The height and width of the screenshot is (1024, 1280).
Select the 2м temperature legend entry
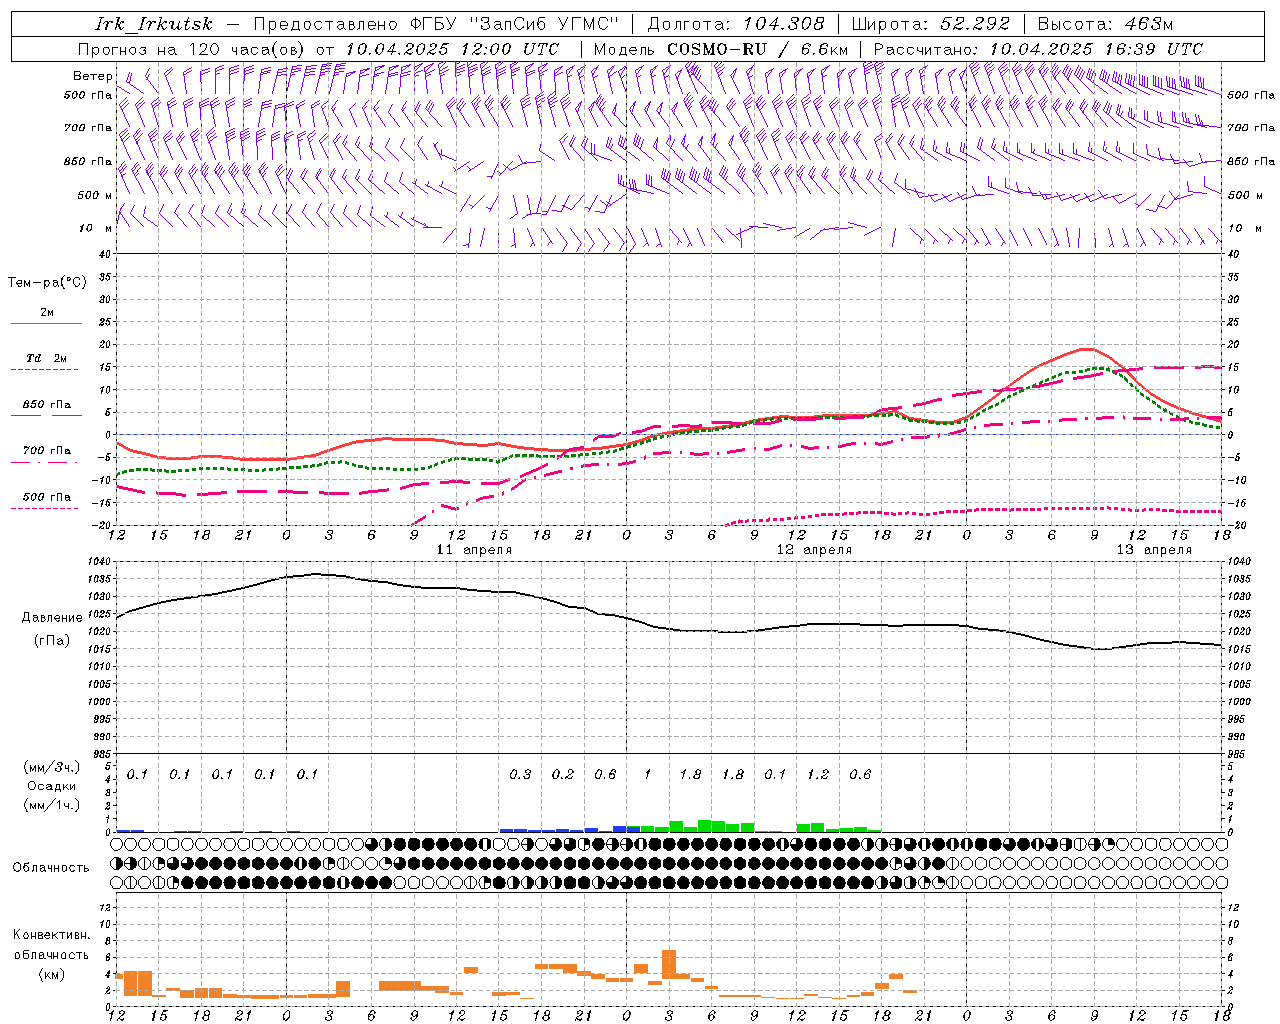47,312
